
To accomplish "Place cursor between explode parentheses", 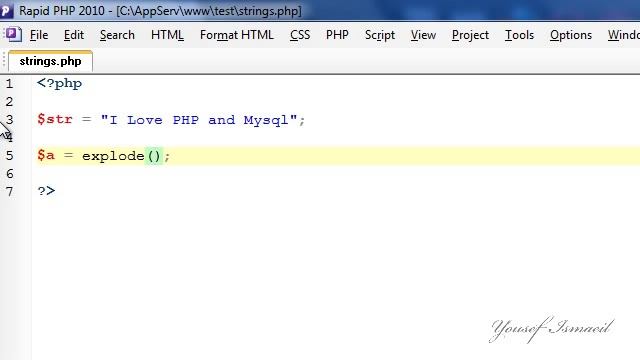I will coord(154,156).
